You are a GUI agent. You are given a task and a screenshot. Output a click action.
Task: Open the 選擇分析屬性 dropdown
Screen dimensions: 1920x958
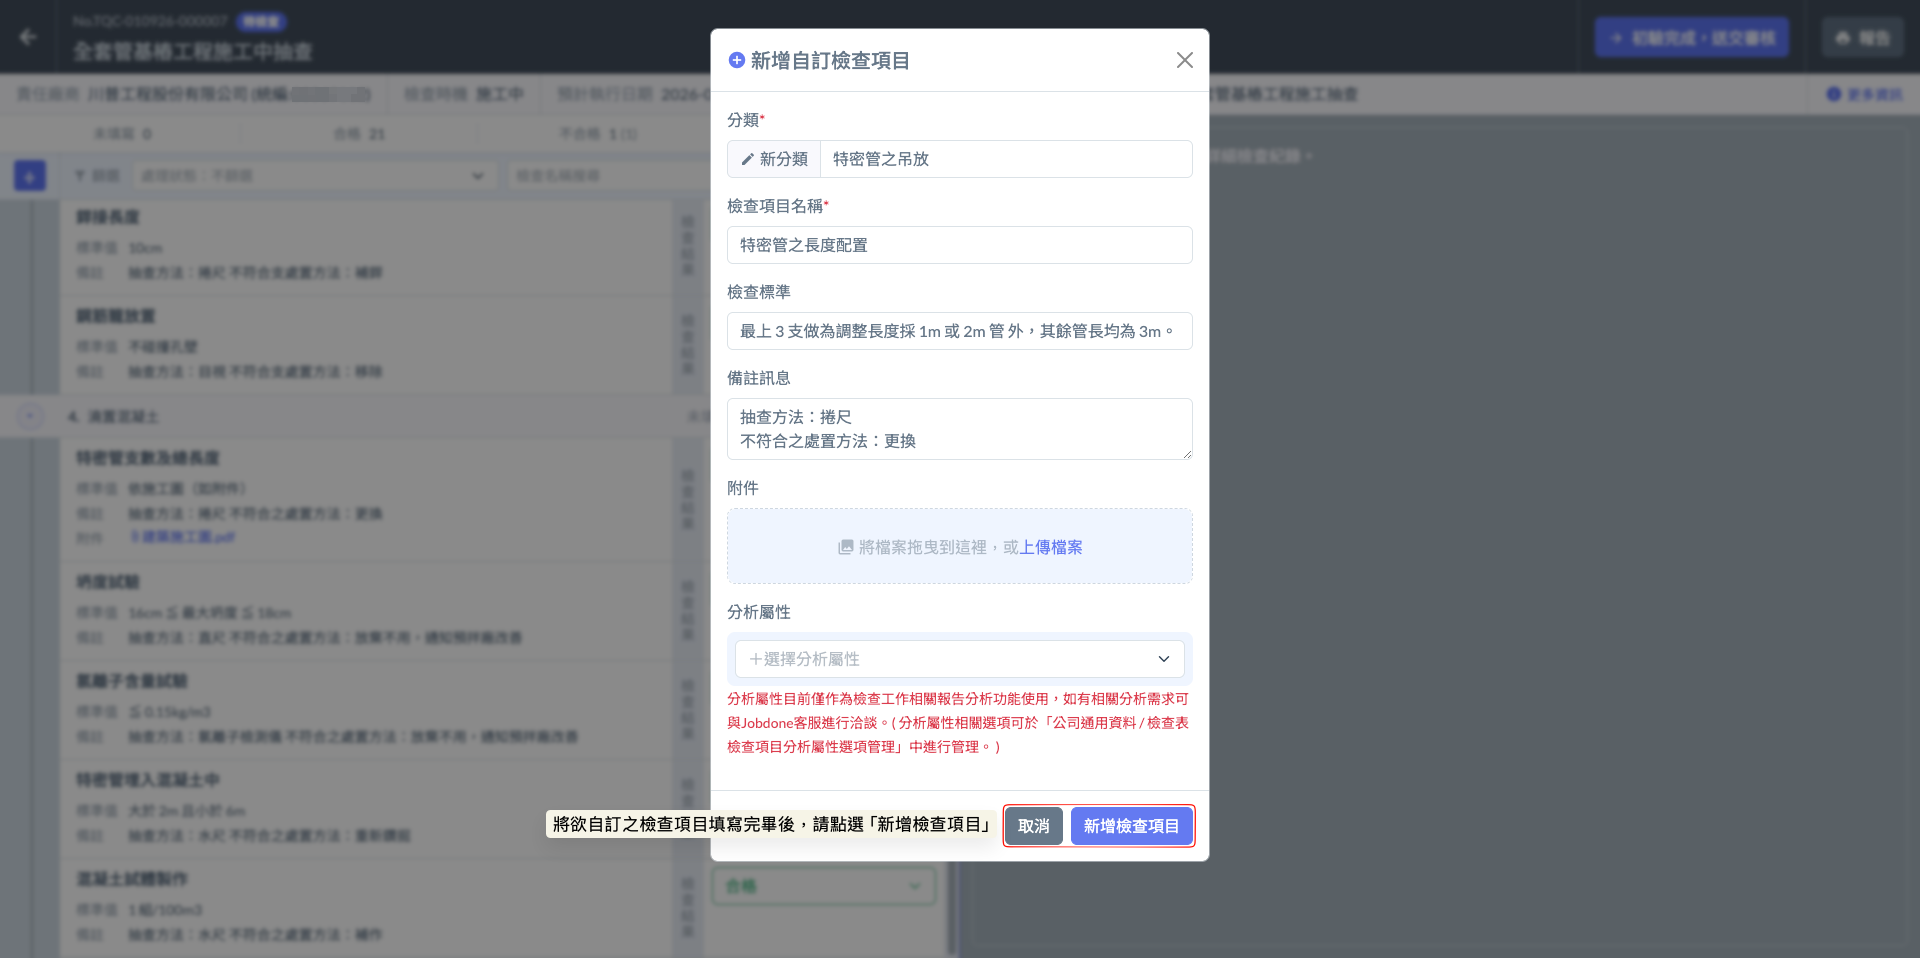tap(959, 659)
